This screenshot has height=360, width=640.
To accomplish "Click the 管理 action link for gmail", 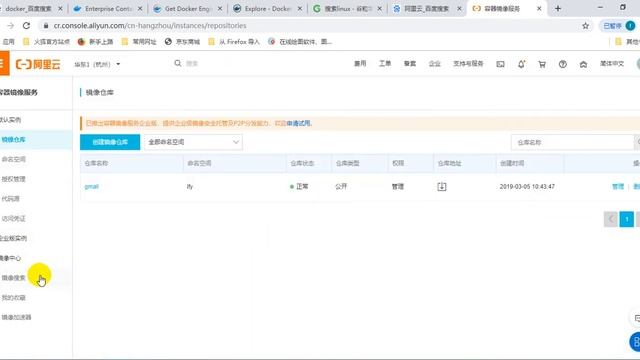I will pos(618,187).
